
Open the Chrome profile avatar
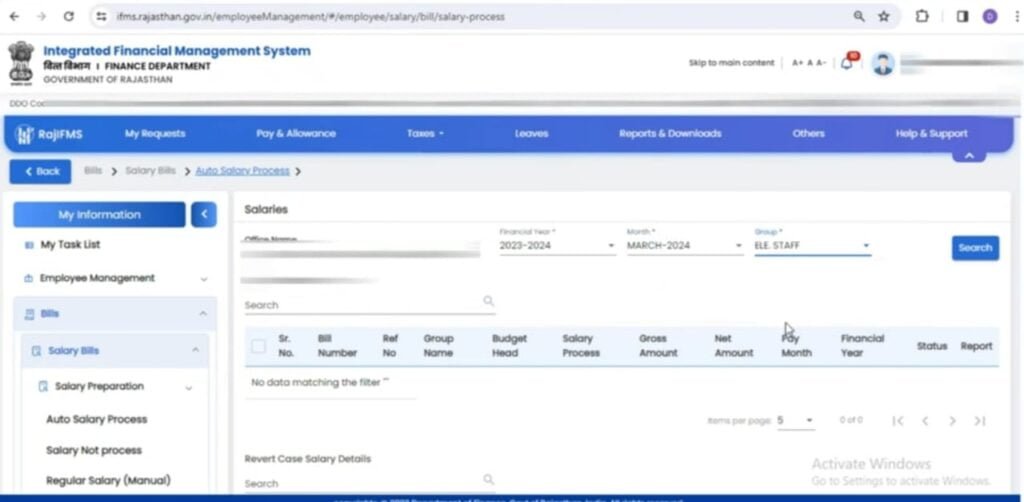(990, 16)
